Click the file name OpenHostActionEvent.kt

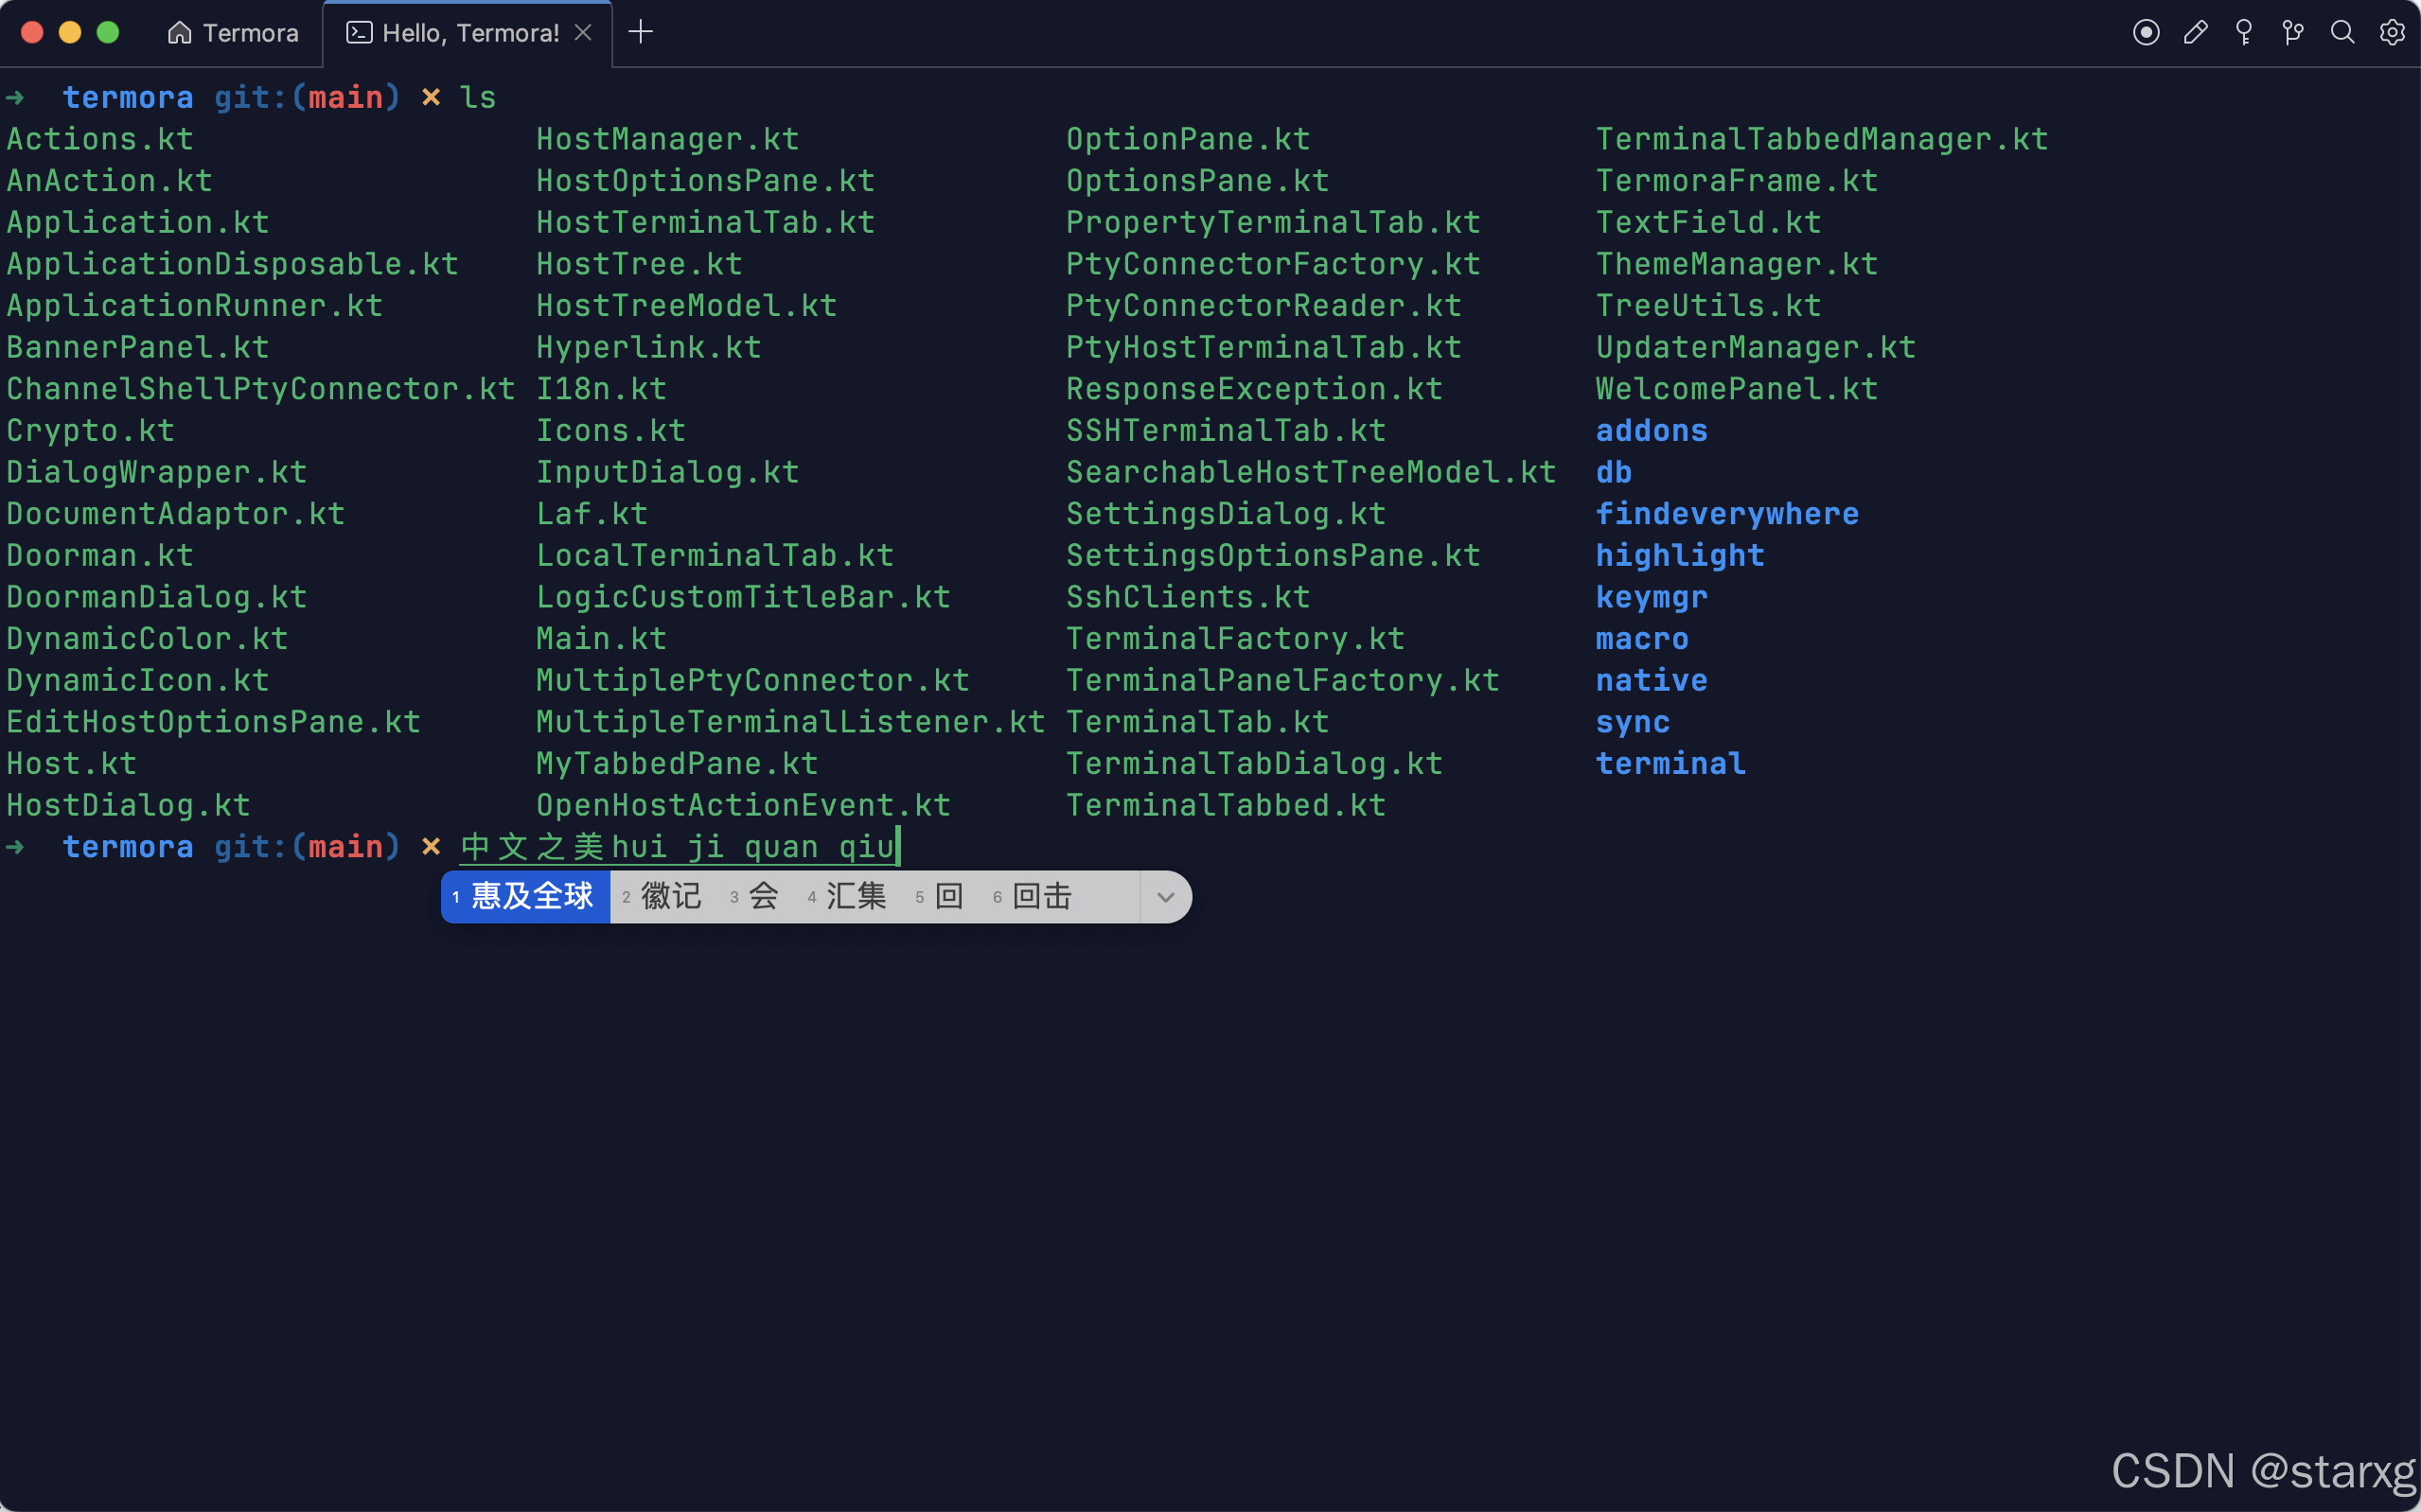click(744, 806)
